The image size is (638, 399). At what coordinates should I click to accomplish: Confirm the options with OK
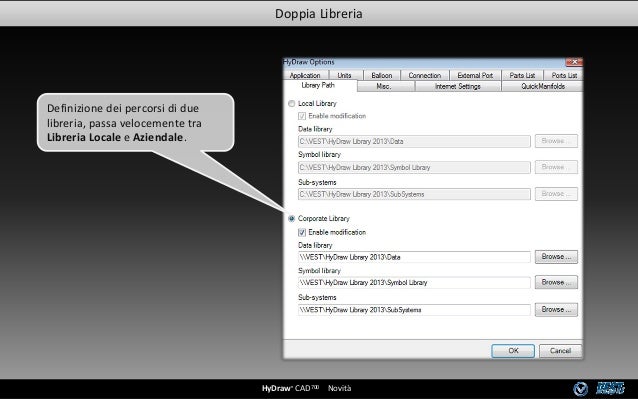coord(513,351)
